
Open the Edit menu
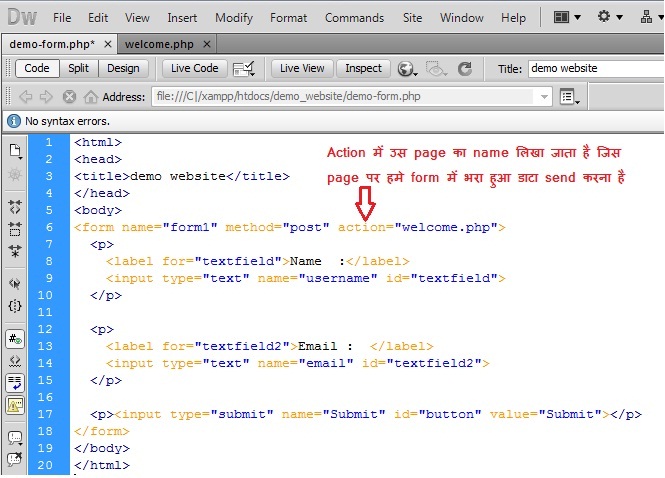(98, 18)
